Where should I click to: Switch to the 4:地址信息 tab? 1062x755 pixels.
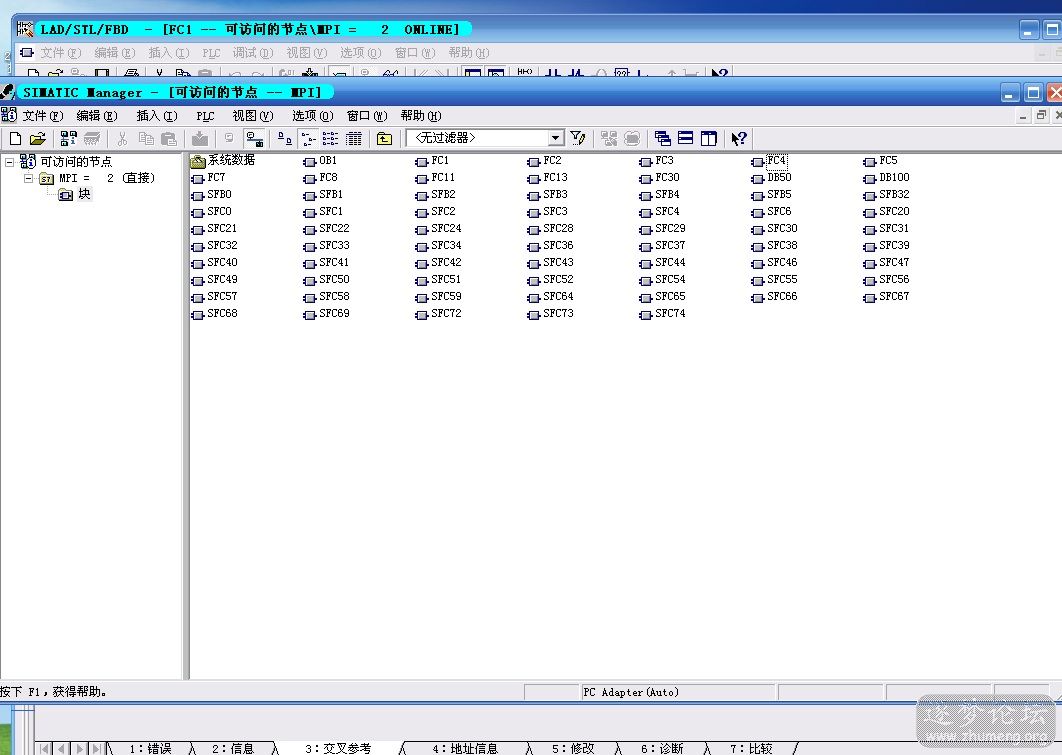pyautogui.click(x=465, y=748)
